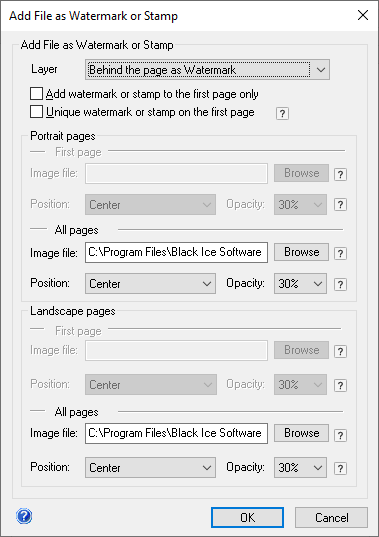
Task: Open the Layer dropdown
Action: [x=207, y=70]
